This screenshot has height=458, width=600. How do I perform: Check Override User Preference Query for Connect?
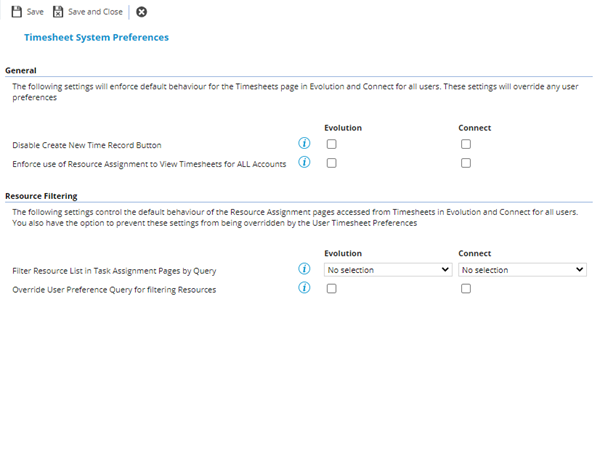pyautogui.click(x=466, y=289)
